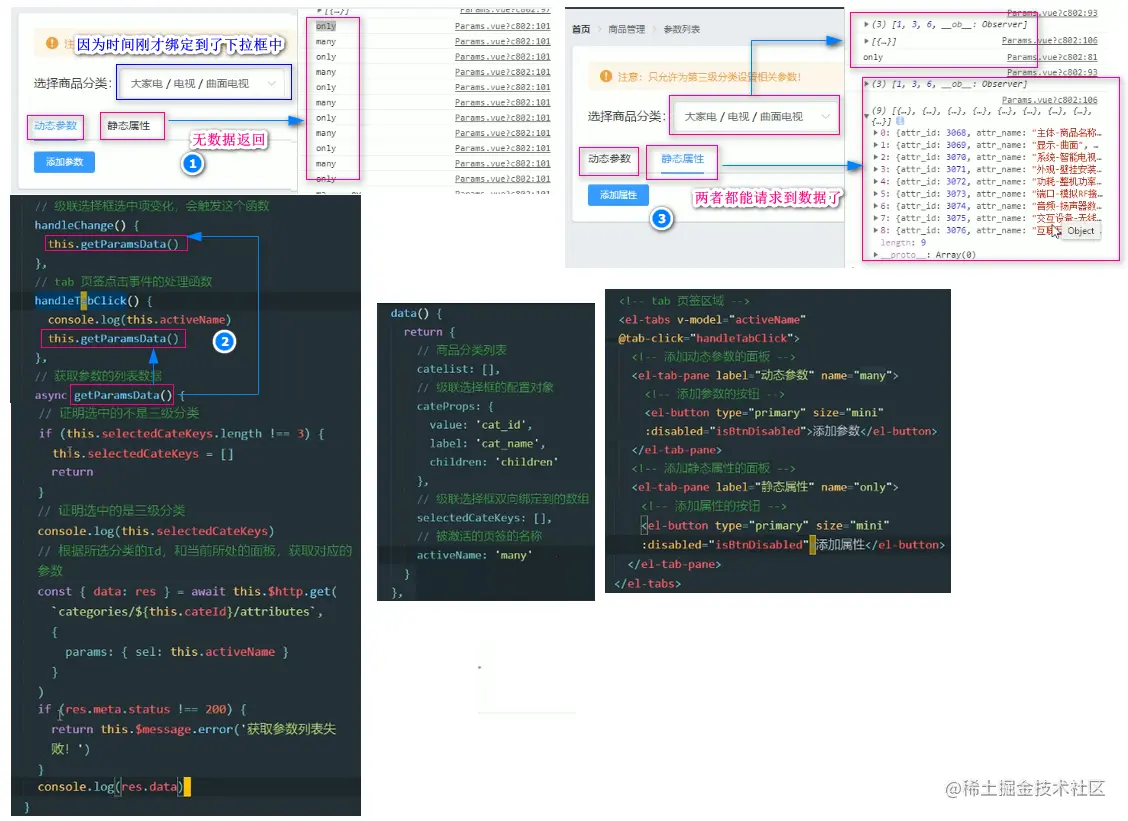Expand the [{…}] console entry beside Params.vue?c802:106

pyautogui.click(x=866, y=41)
